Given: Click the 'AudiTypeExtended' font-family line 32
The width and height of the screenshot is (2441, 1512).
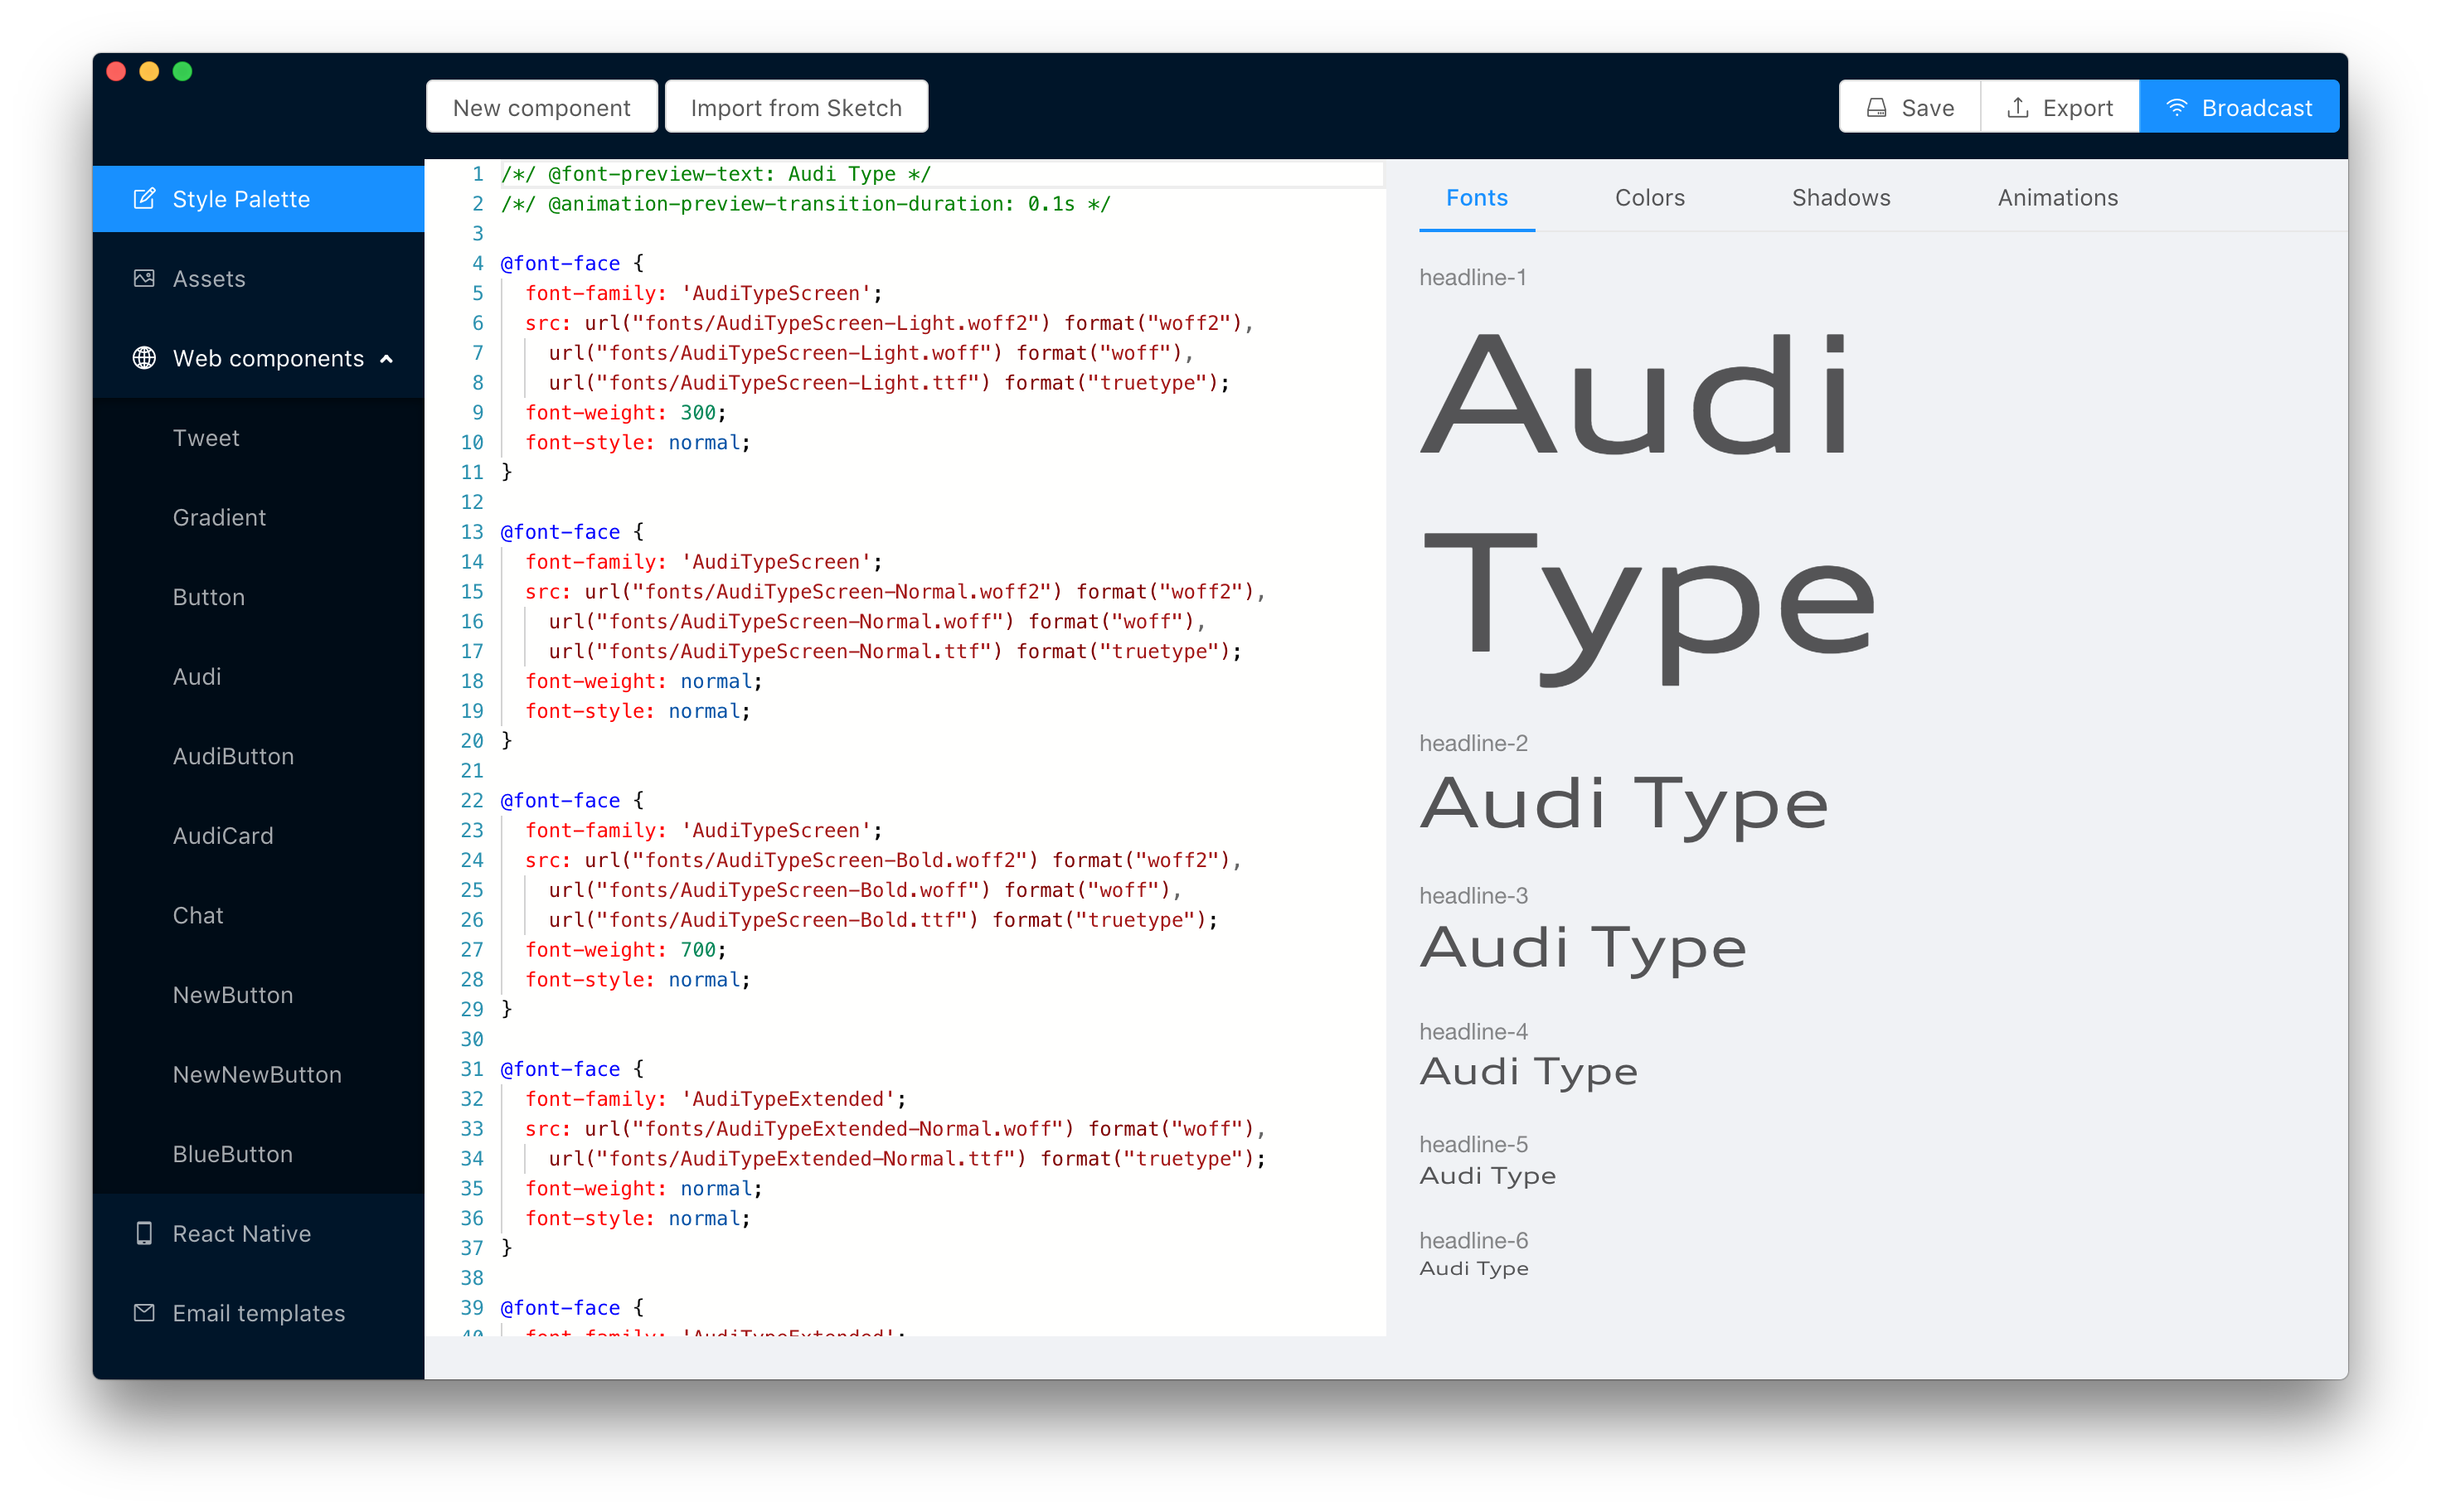Looking at the screenshot, I should pyautogui.click(x=716, y=1099).
